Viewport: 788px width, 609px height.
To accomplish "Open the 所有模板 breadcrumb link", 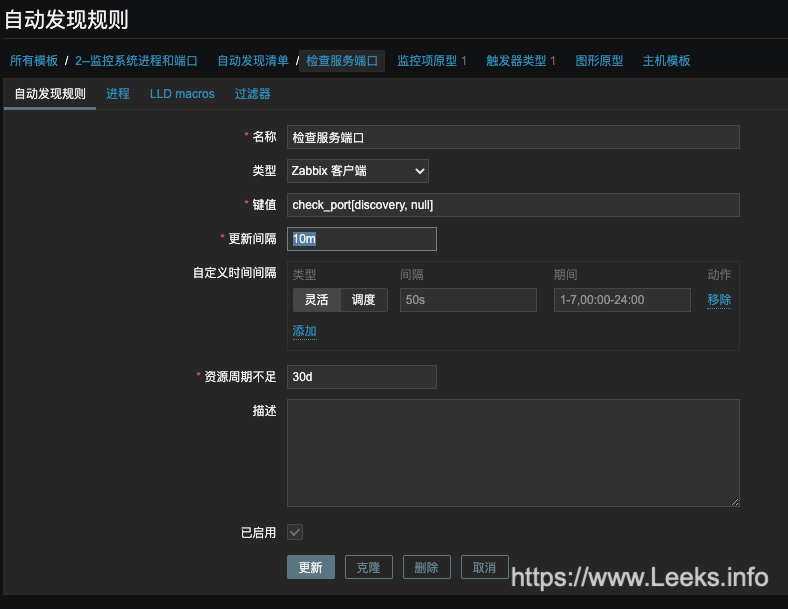I will pyautogui.click(x=34, y=61).
